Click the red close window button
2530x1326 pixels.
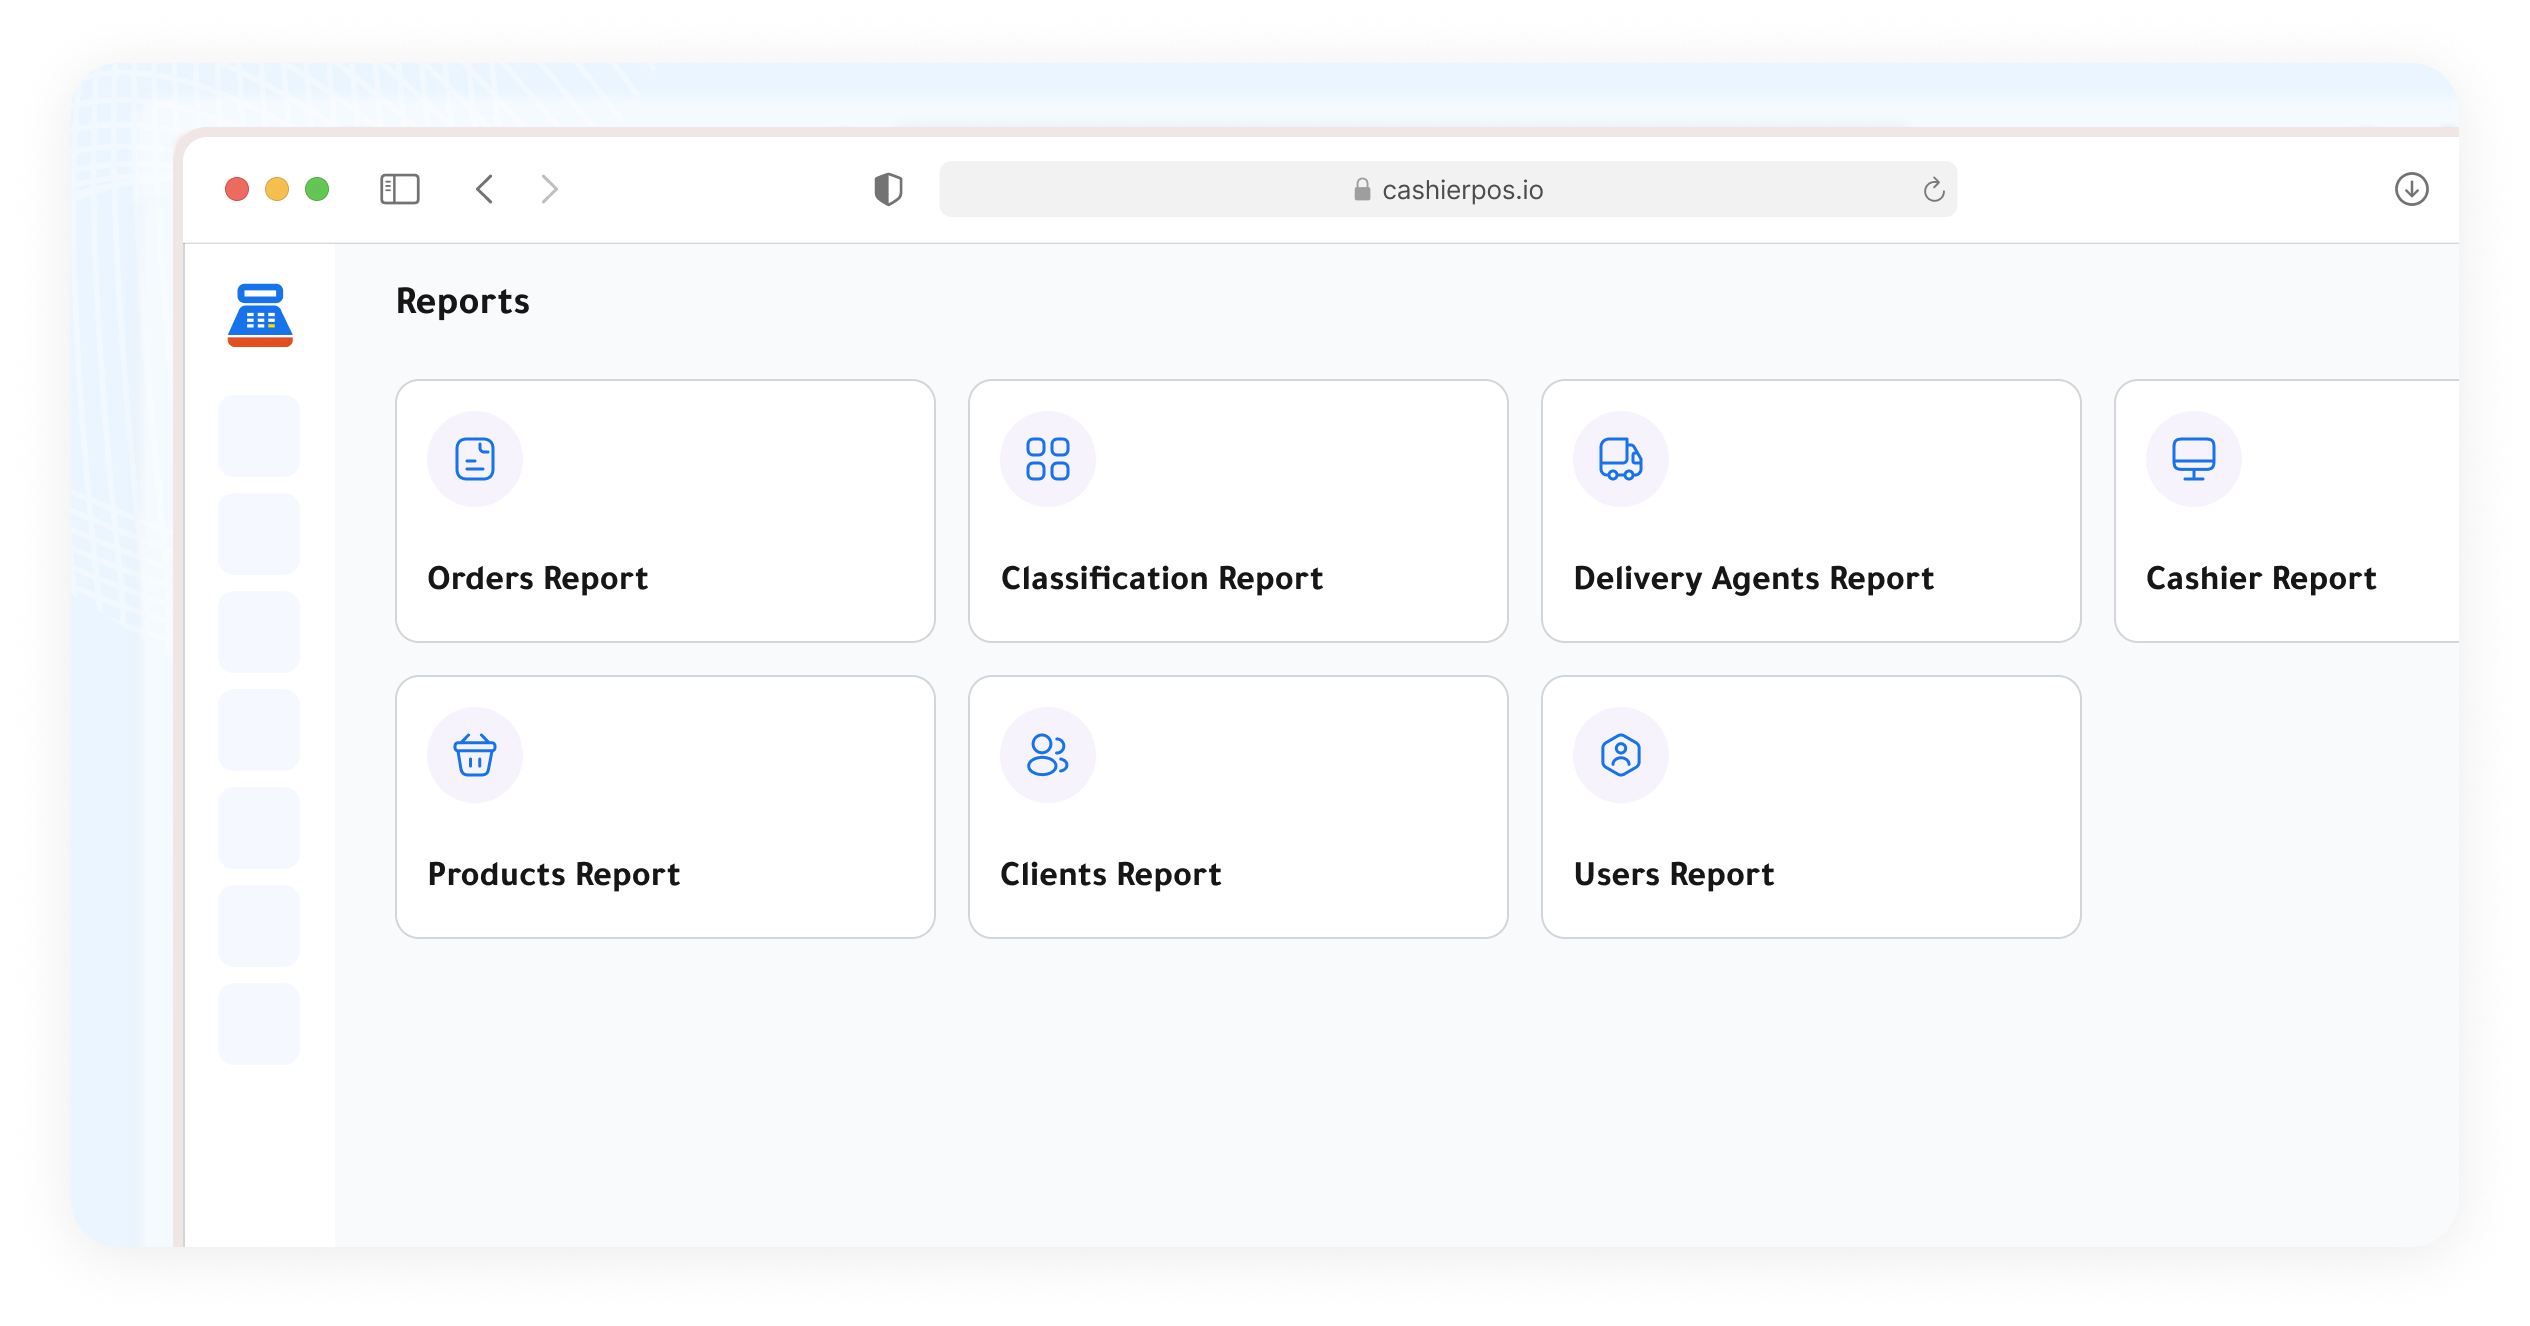[x=237, y=189]
